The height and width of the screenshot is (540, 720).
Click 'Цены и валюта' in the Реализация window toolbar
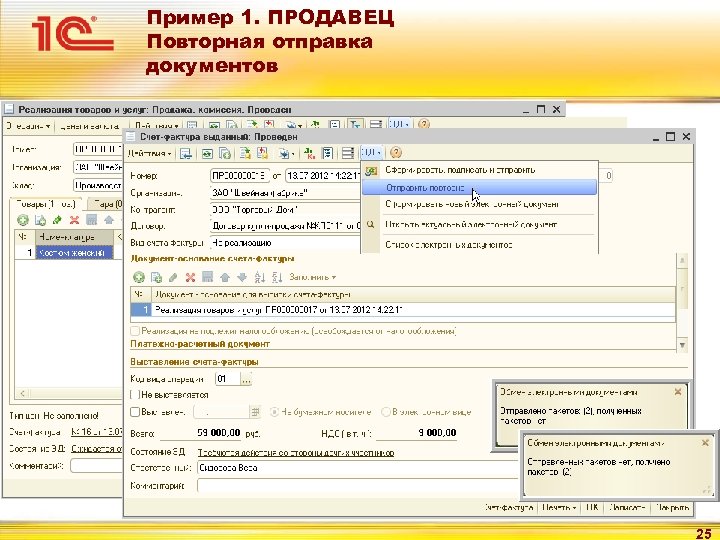coord(90,125)
